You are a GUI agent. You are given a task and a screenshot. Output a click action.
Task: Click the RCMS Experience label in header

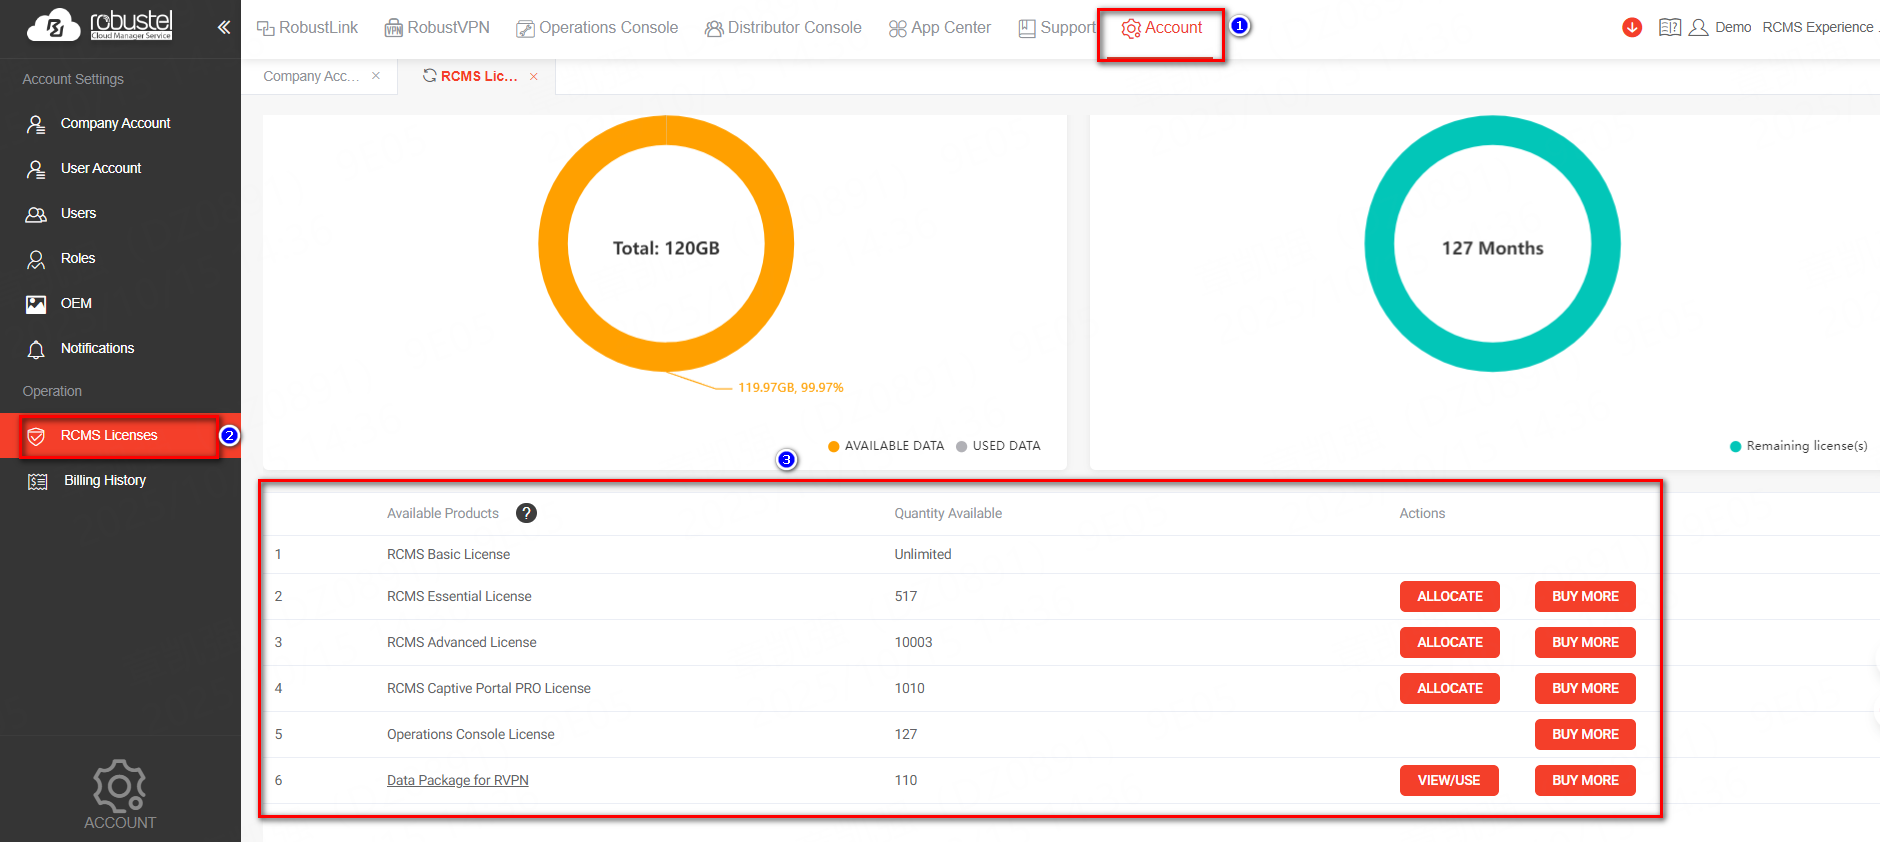[x=1818, y=28]
